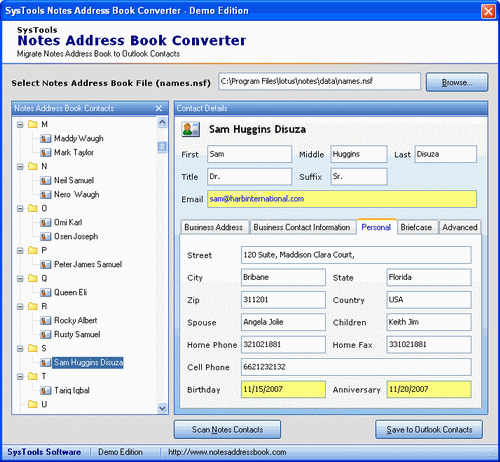Select the Personal tab
The image size is (500, 462).
(x=376, y=227)
